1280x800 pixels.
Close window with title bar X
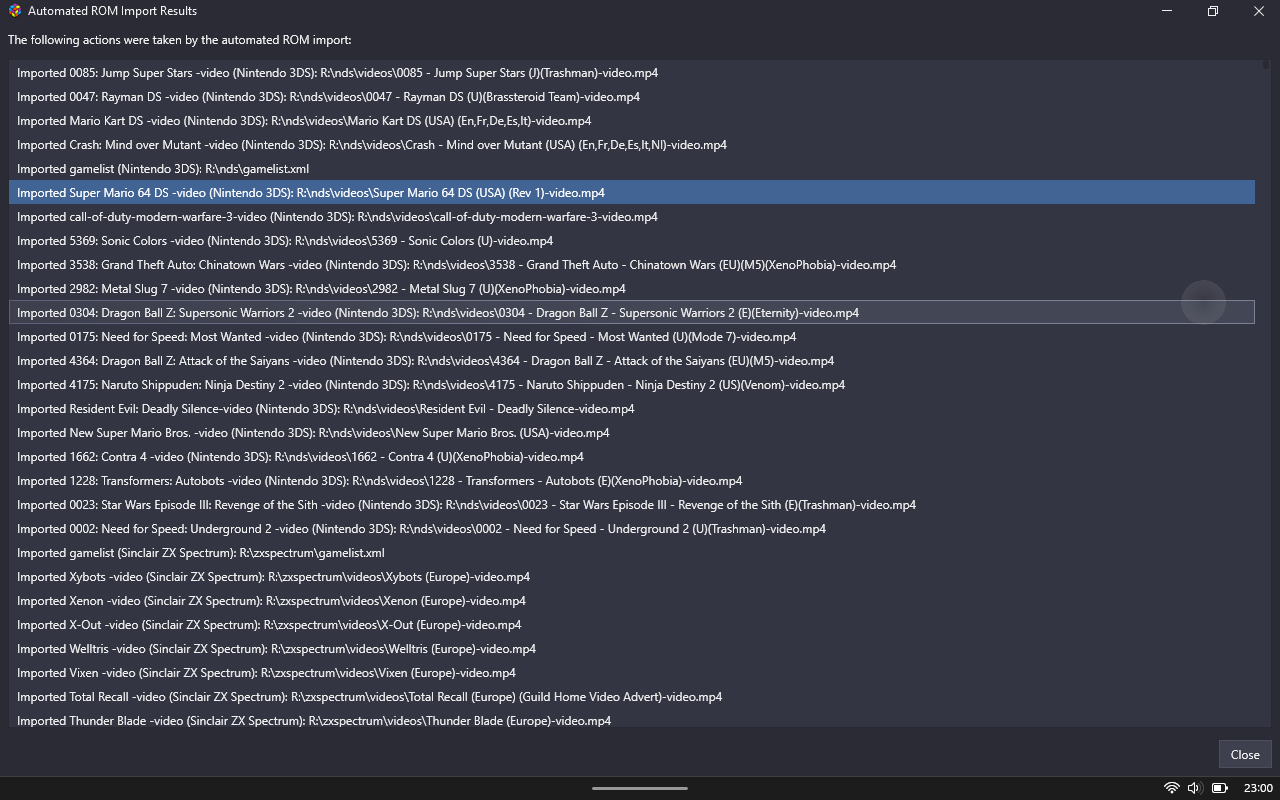pos(1258,11)
